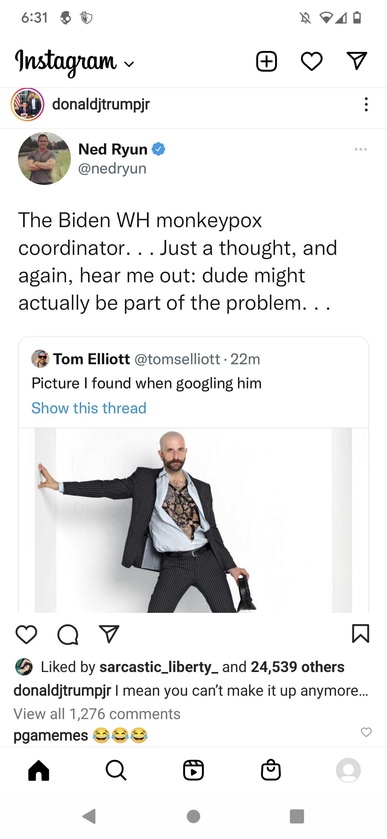Open notifications heart icon in header
The height and width of the screenshot is (839, 387).
312,62
